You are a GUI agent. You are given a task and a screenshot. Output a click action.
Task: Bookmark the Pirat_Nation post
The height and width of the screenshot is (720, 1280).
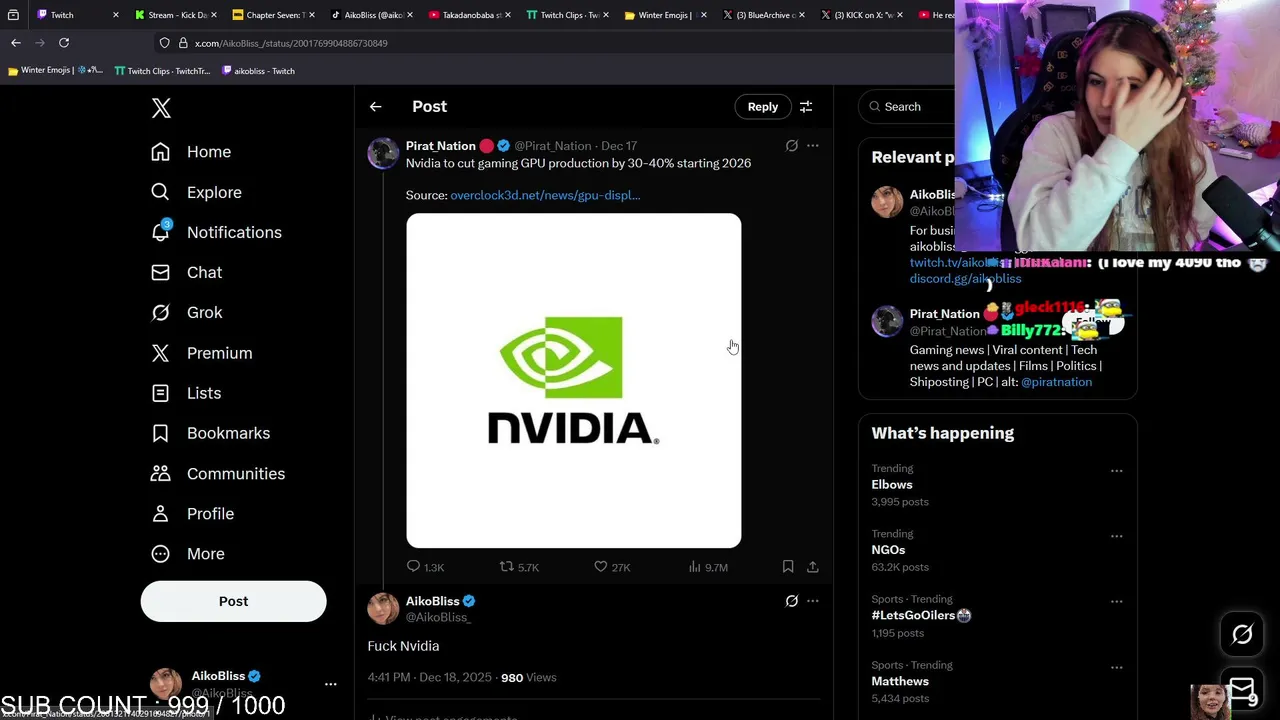788,567
